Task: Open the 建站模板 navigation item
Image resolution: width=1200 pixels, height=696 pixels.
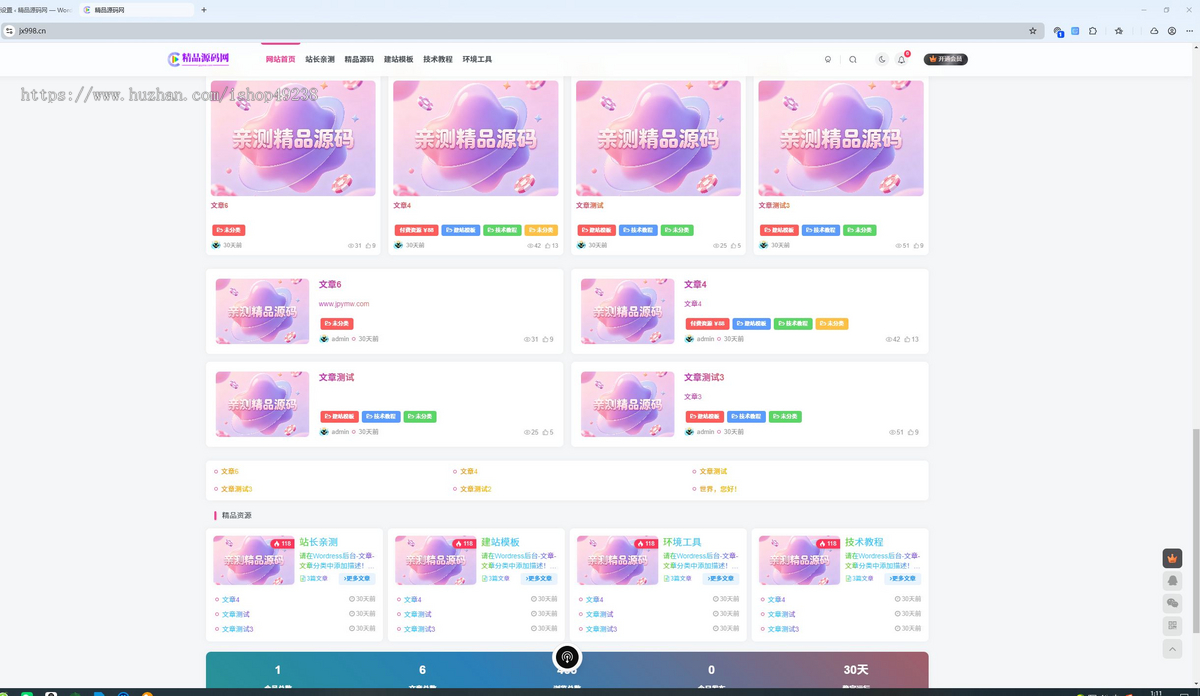Action: [x=399, y=59]
